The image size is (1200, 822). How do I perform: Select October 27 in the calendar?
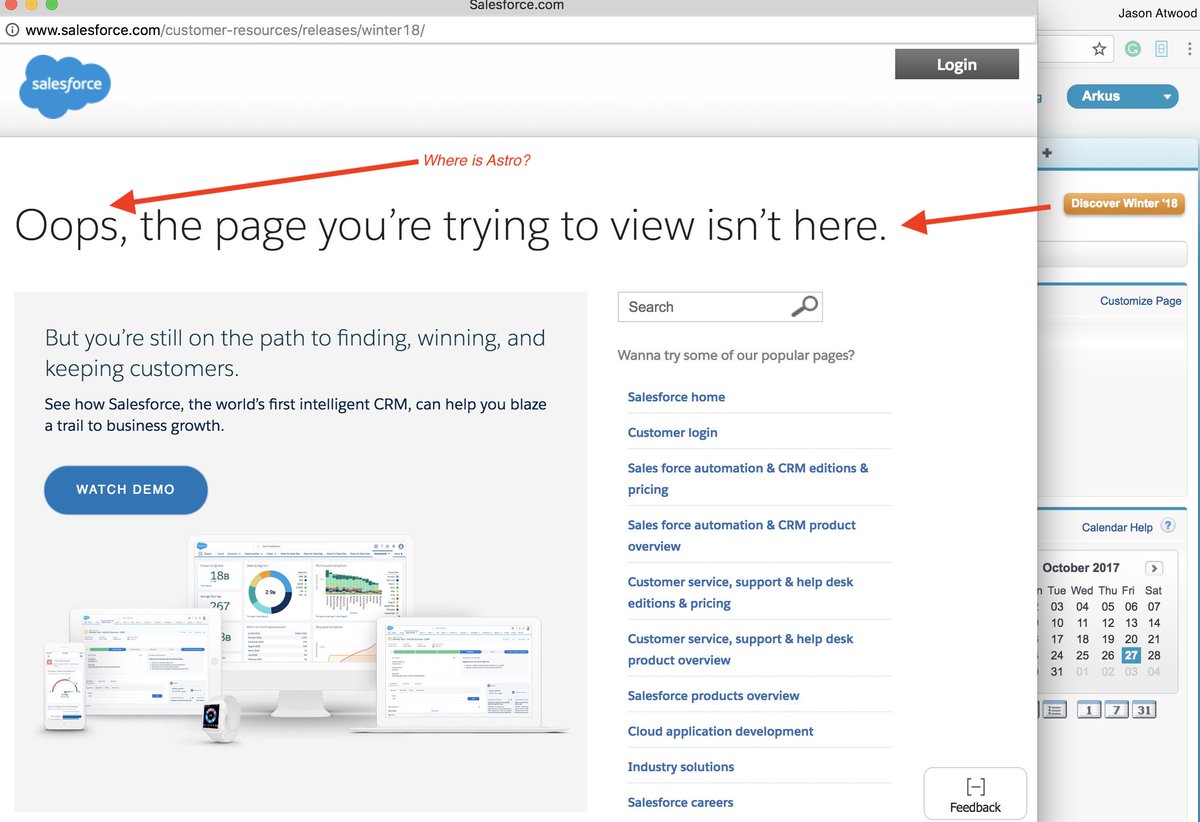click(x=1130, y=655)
